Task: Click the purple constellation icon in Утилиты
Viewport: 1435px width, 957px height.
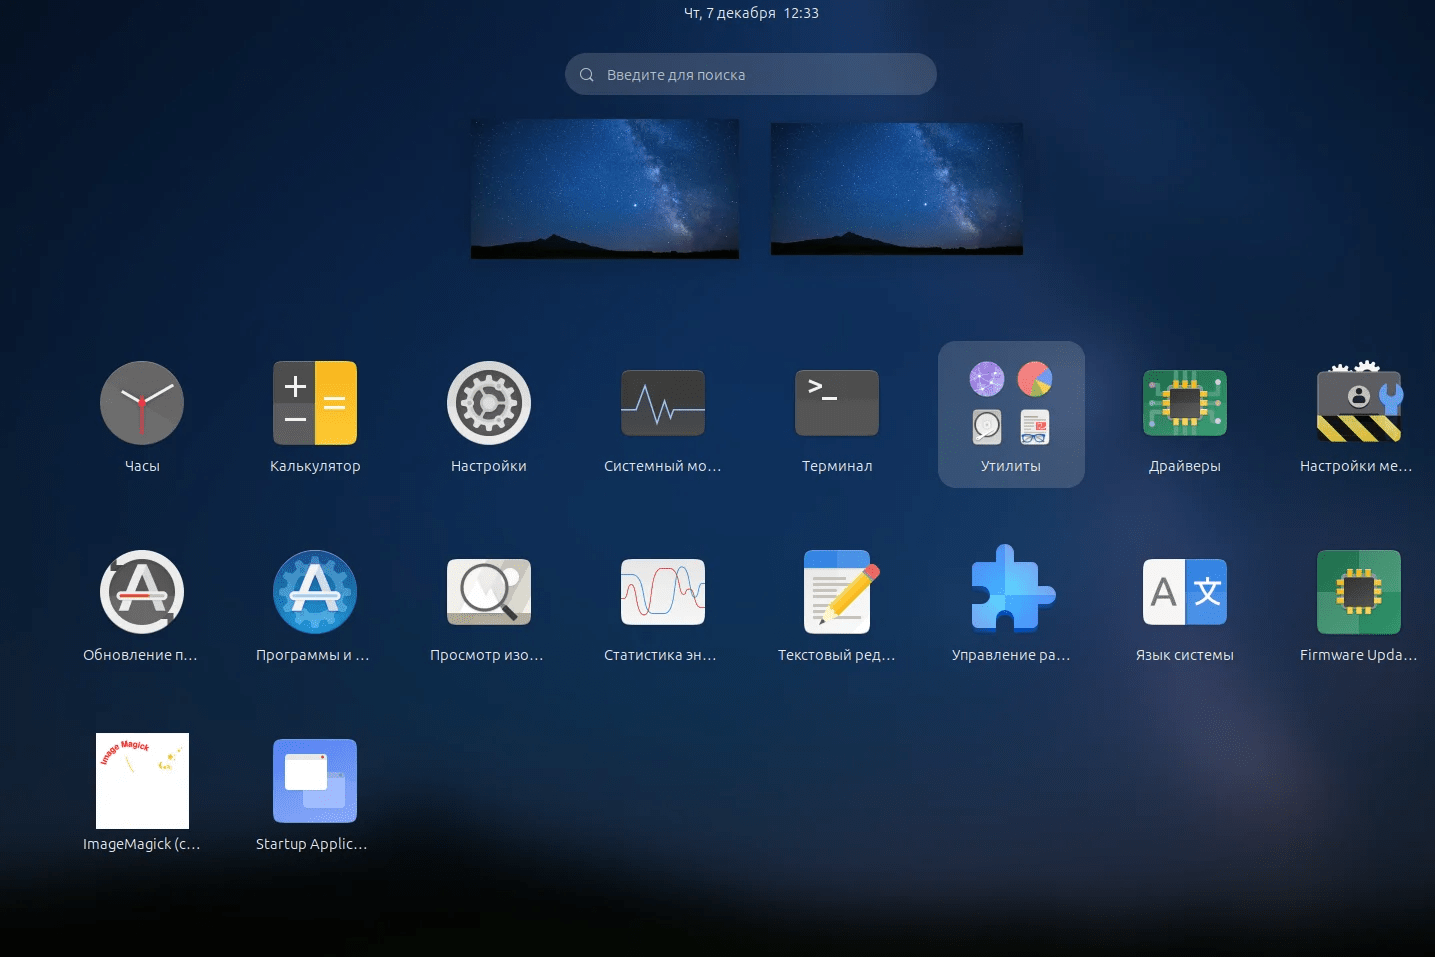Action: coord(987,379)
